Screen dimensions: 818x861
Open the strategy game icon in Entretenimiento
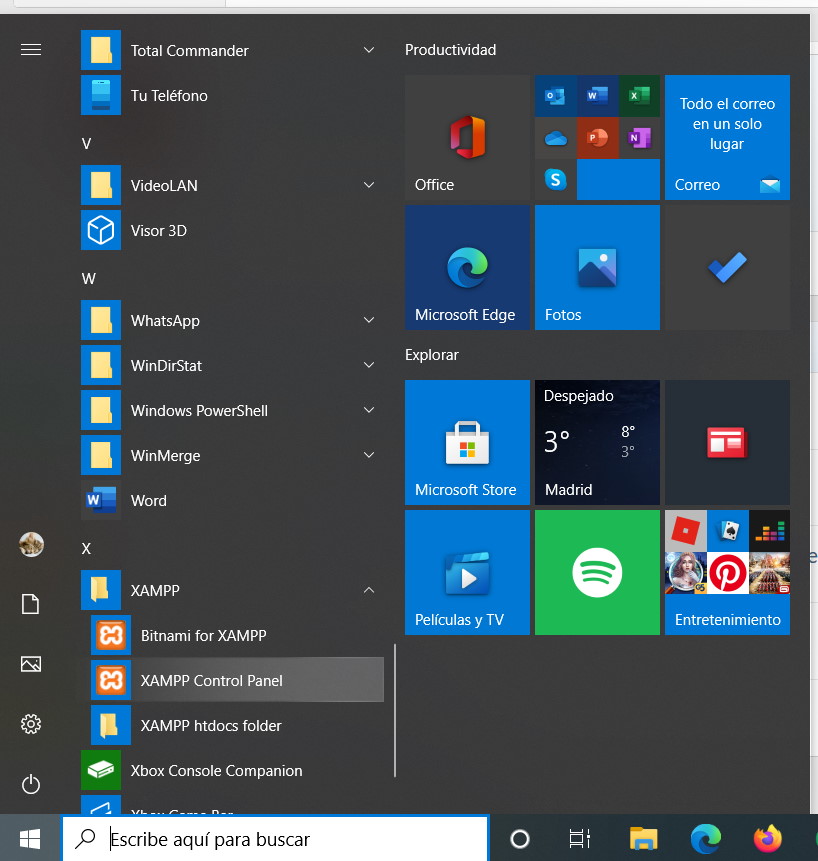(x=769, y=573)
